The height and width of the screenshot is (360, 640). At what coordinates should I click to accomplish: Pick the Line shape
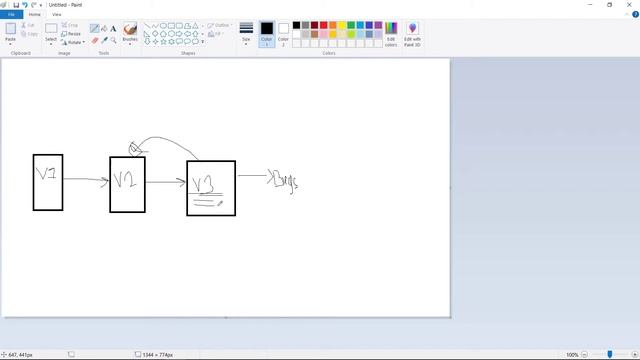coord(147,25)
